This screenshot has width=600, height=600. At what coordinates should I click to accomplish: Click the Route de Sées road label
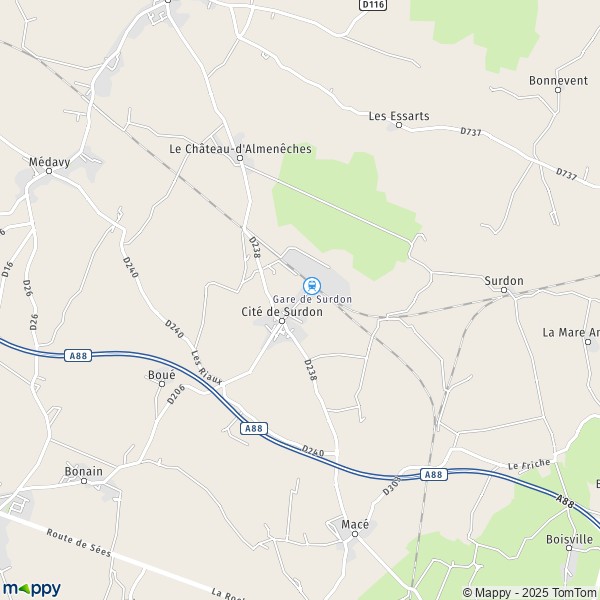pyautogui.click(x=78, y=543)
